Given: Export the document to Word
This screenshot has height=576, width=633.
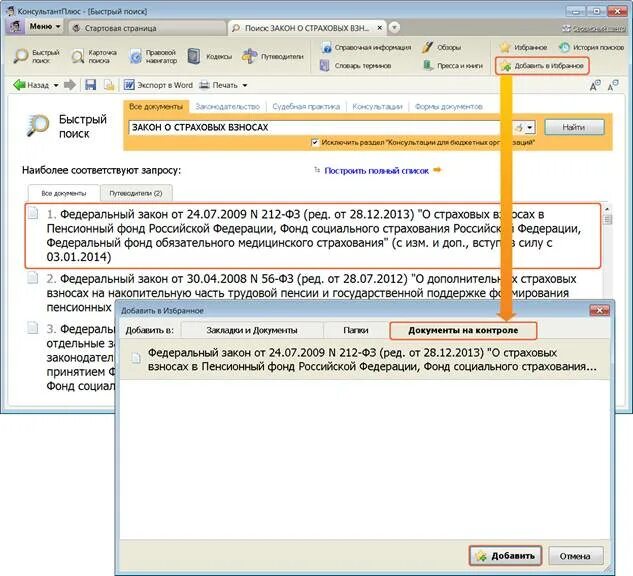Looking at the screenshot, I should [x=158, y=85].
